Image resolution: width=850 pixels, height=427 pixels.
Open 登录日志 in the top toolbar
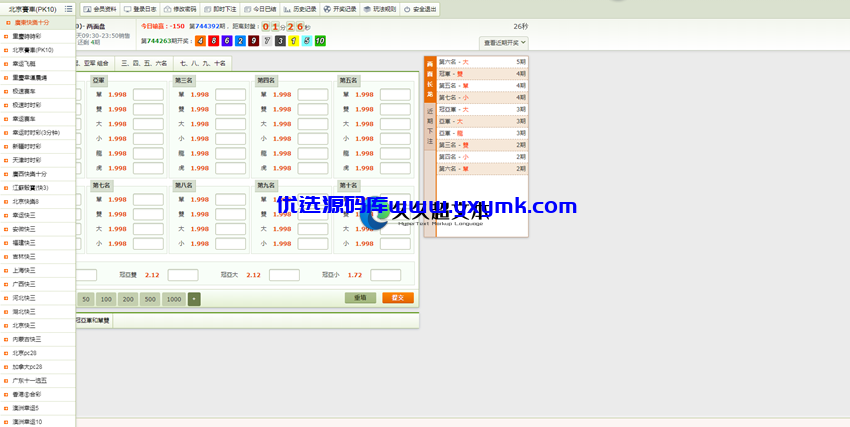coord(140,9)
